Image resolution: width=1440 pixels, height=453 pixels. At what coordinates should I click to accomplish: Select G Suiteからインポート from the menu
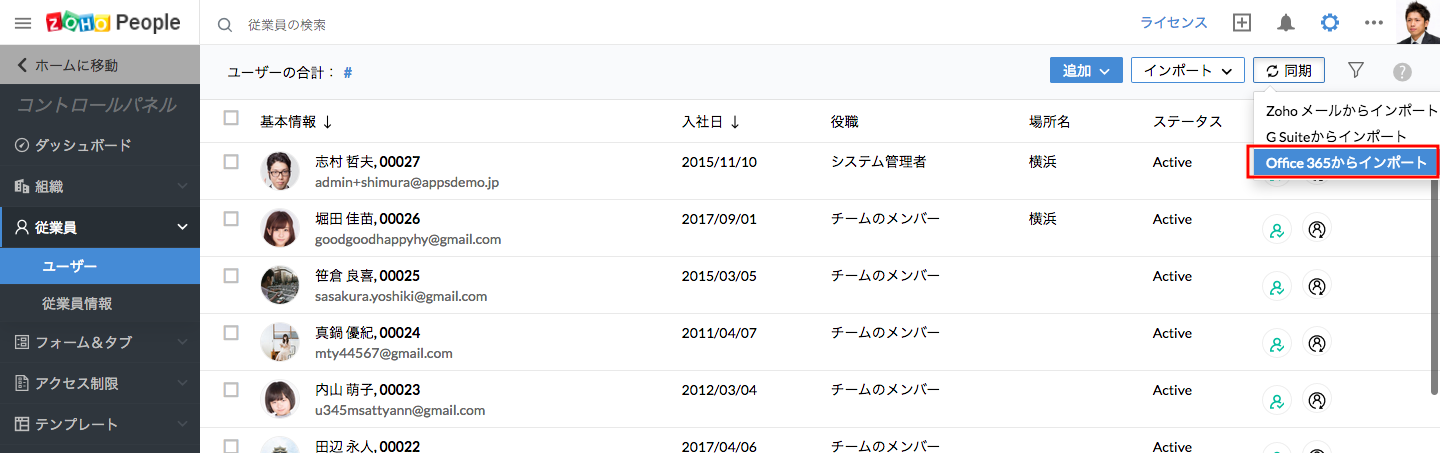pyautogui.click(x=1335, y=136)
